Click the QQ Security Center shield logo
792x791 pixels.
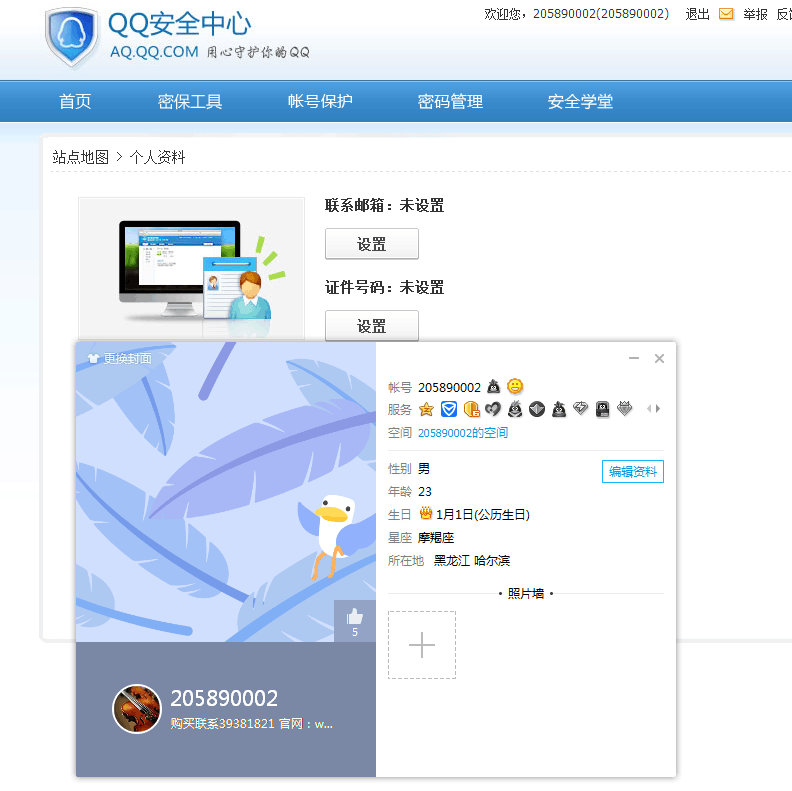71,36
